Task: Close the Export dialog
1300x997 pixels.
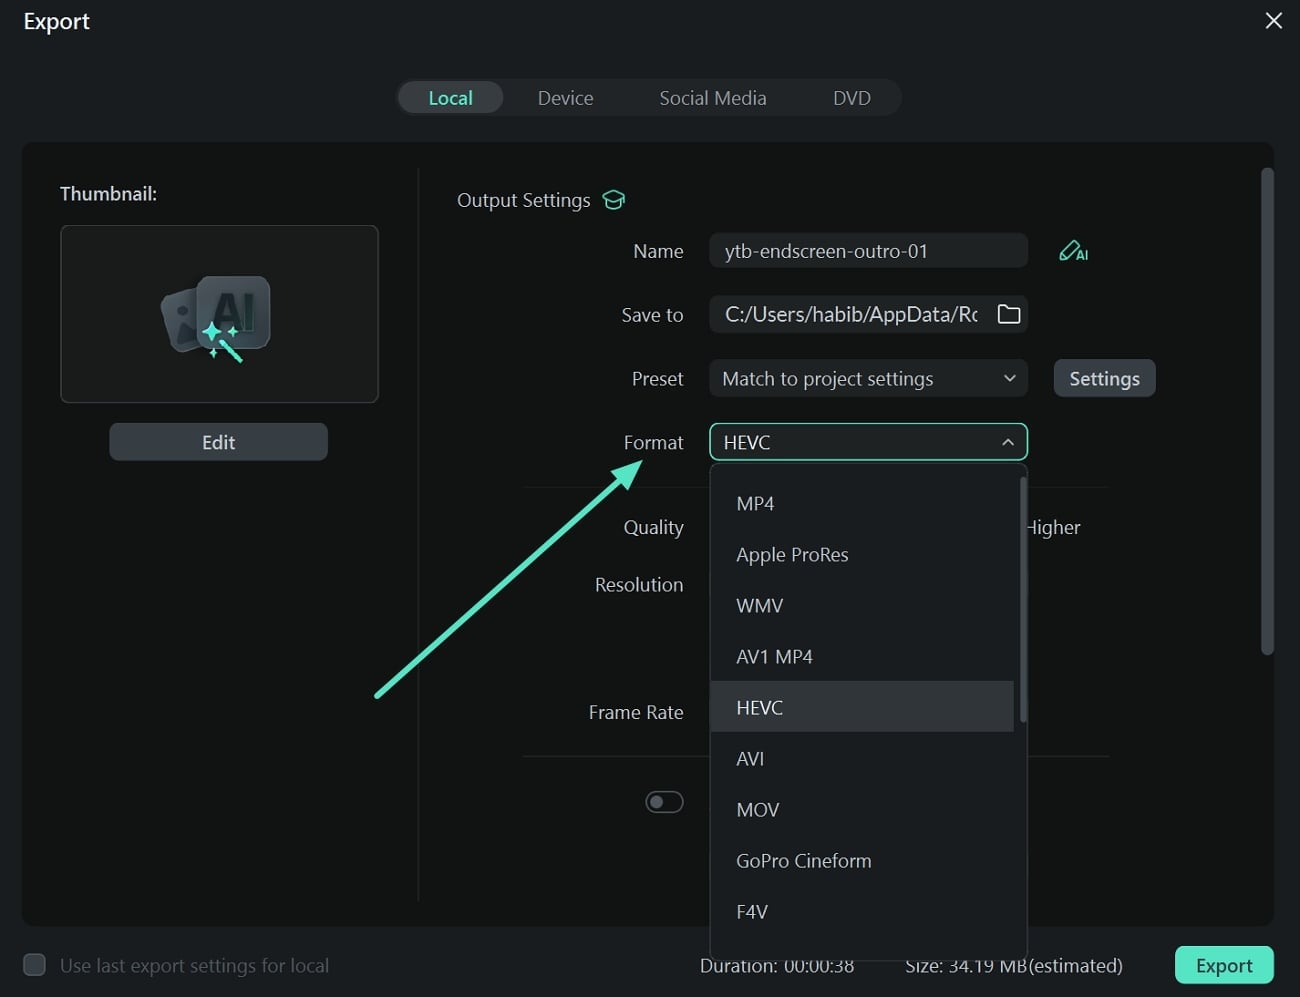Action: point(1273,21)
